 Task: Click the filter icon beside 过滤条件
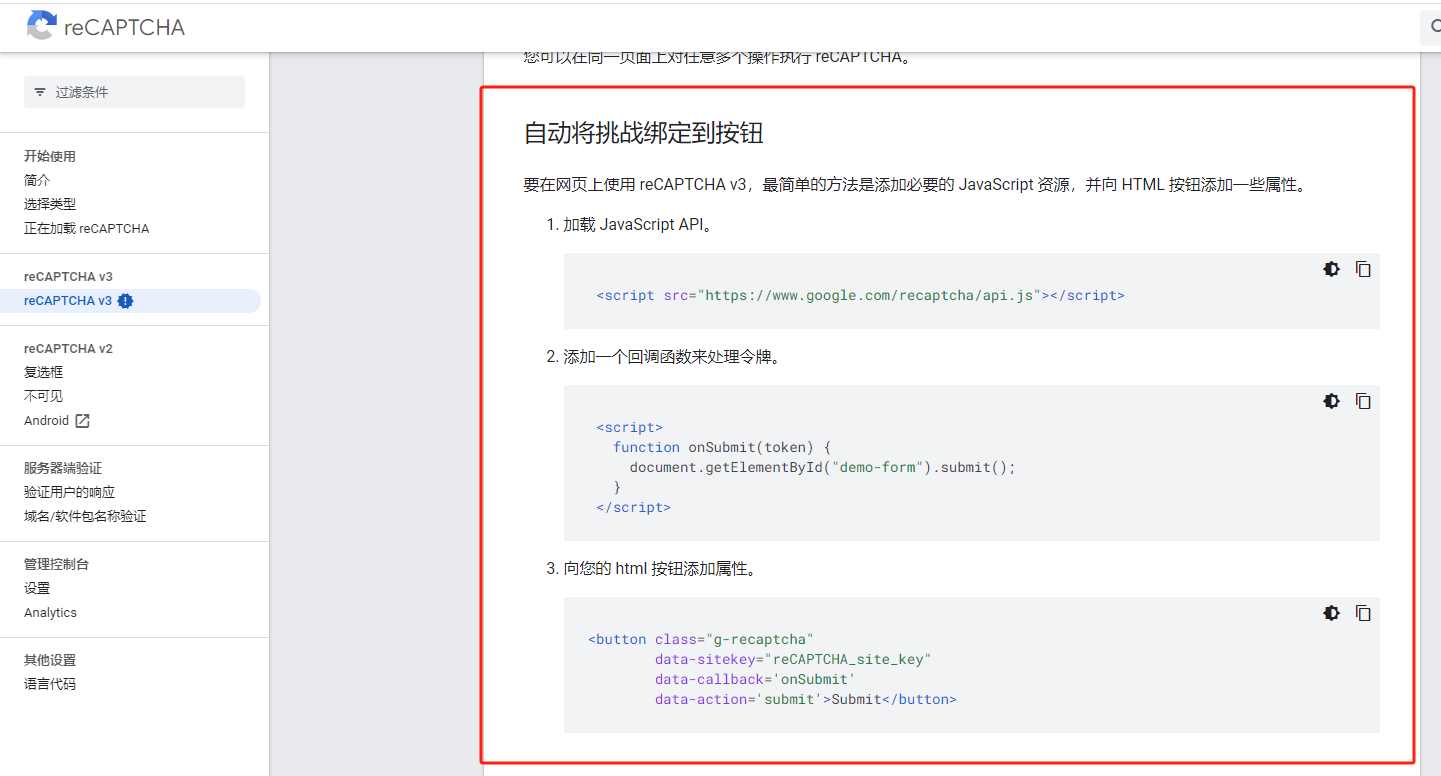click(x=40, y=92)
